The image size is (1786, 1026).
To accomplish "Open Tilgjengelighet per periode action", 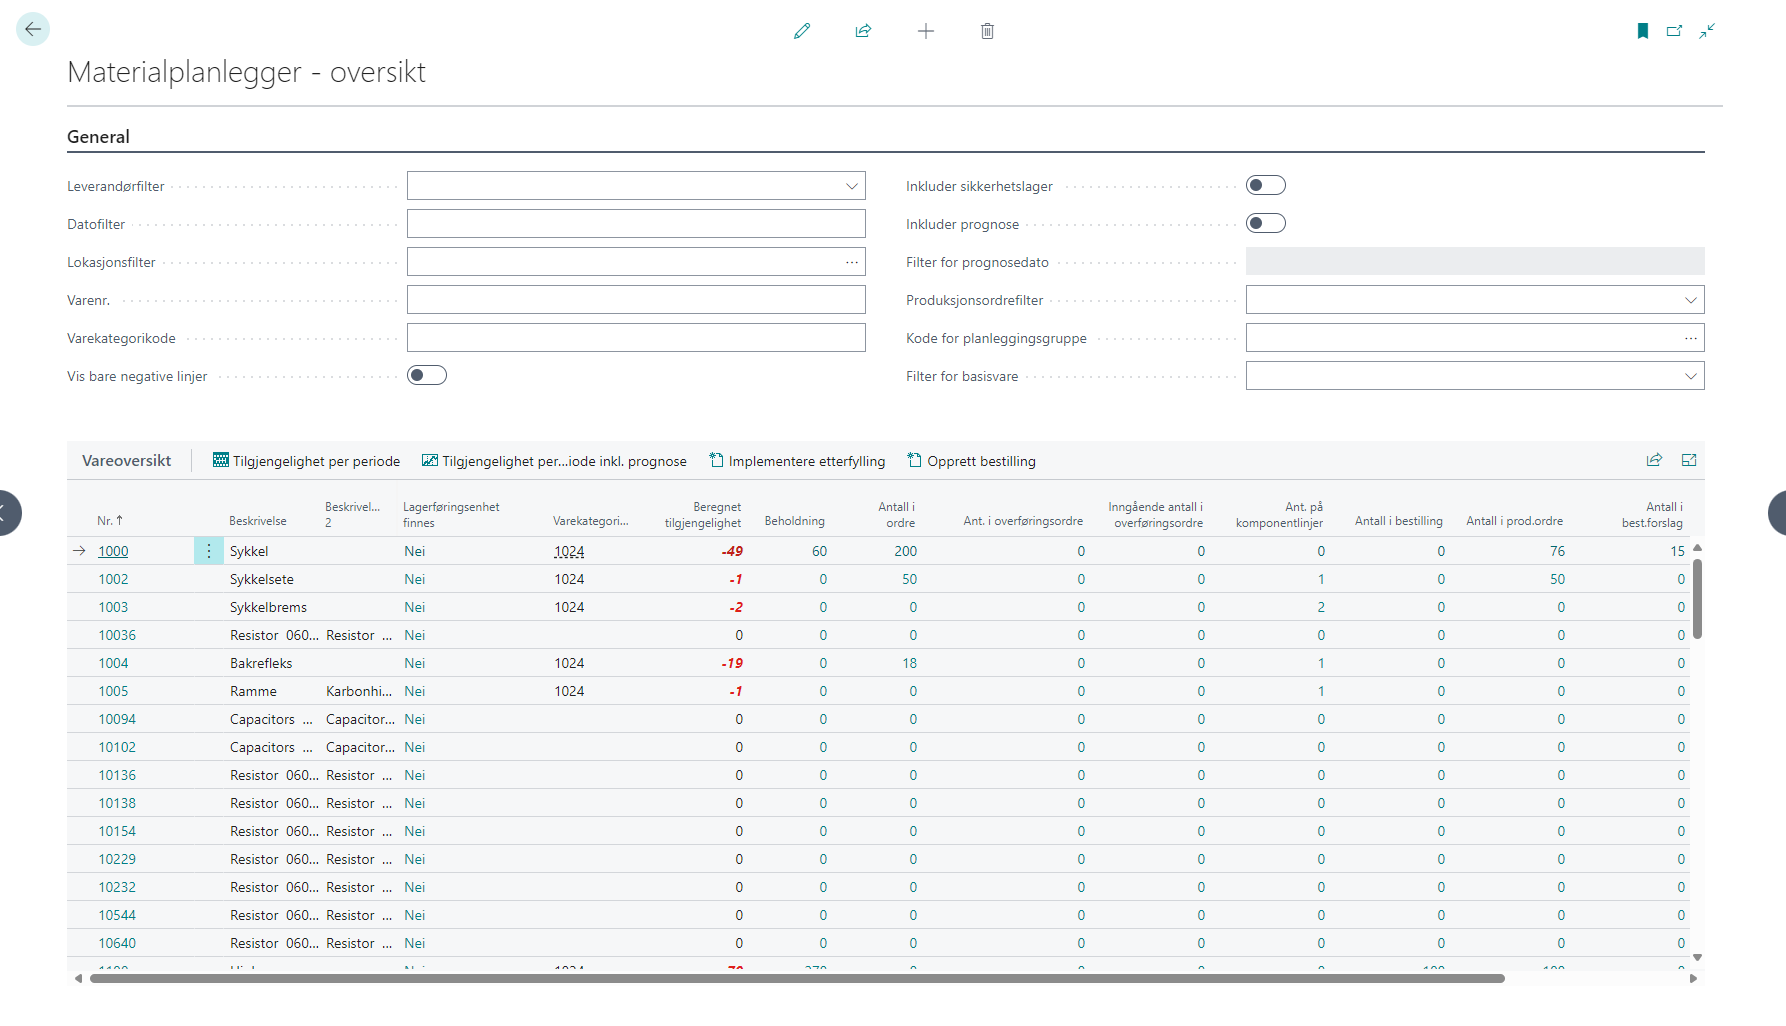I will [x=306, y=461].
